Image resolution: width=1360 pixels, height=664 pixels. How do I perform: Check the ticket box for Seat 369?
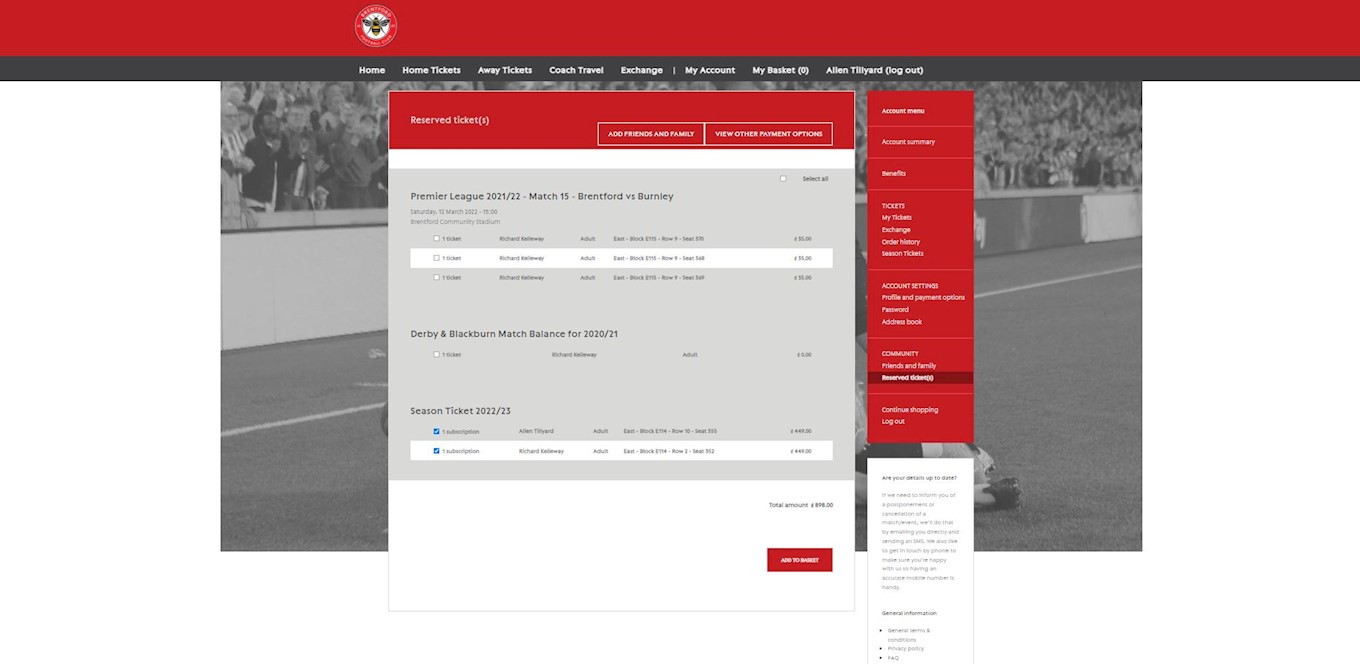[436, 277]
